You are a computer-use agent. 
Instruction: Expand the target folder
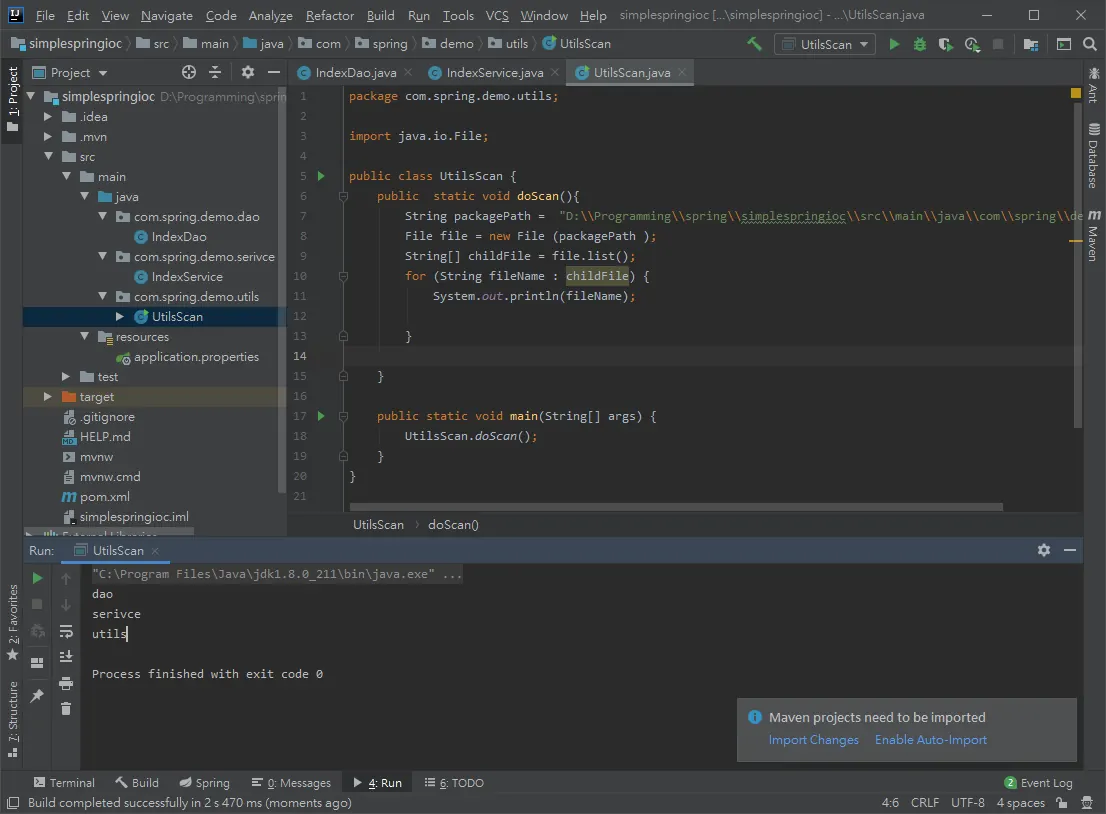point(47,396)
